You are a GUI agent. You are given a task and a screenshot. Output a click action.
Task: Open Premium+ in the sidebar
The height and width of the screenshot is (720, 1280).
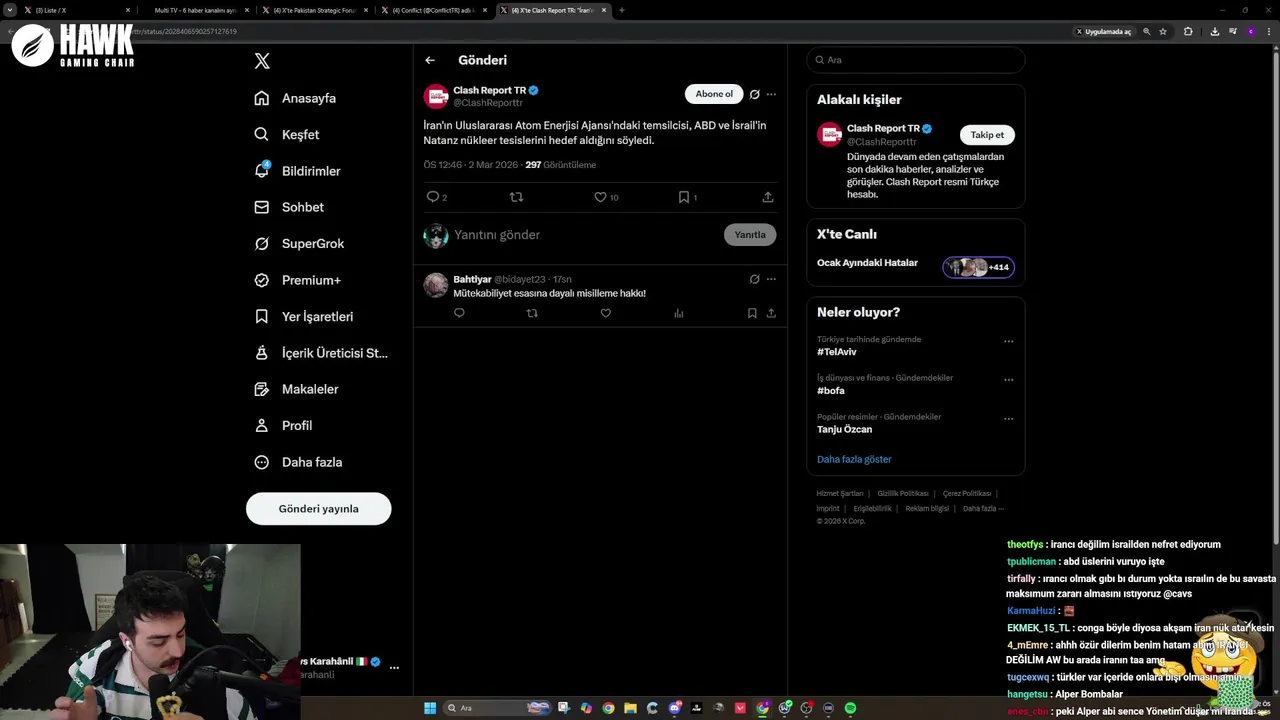pyautogui.click(x=297, y=280)
